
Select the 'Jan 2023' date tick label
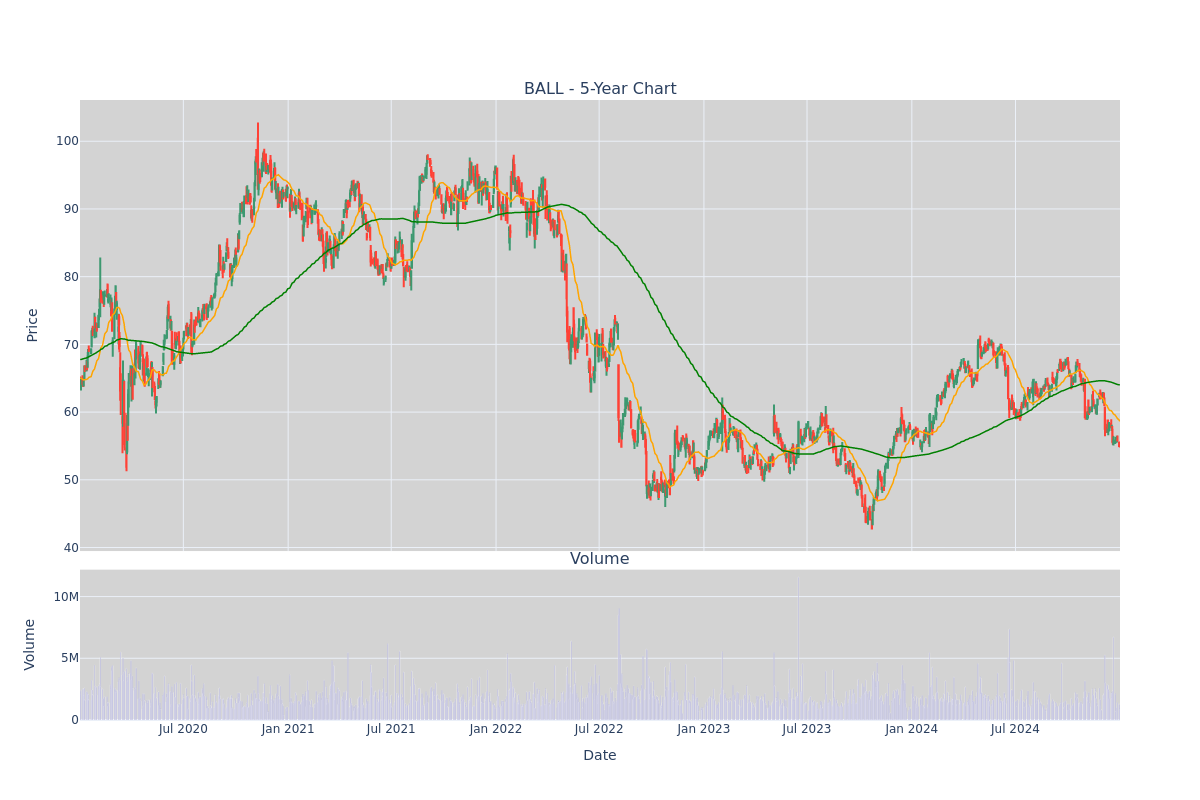coord(704,729)
